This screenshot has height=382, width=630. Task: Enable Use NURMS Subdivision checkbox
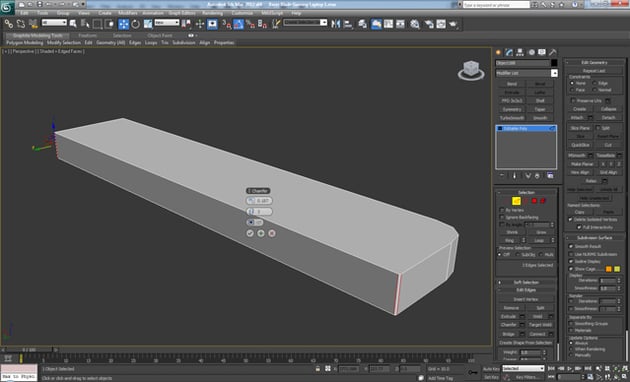(571, 254)
